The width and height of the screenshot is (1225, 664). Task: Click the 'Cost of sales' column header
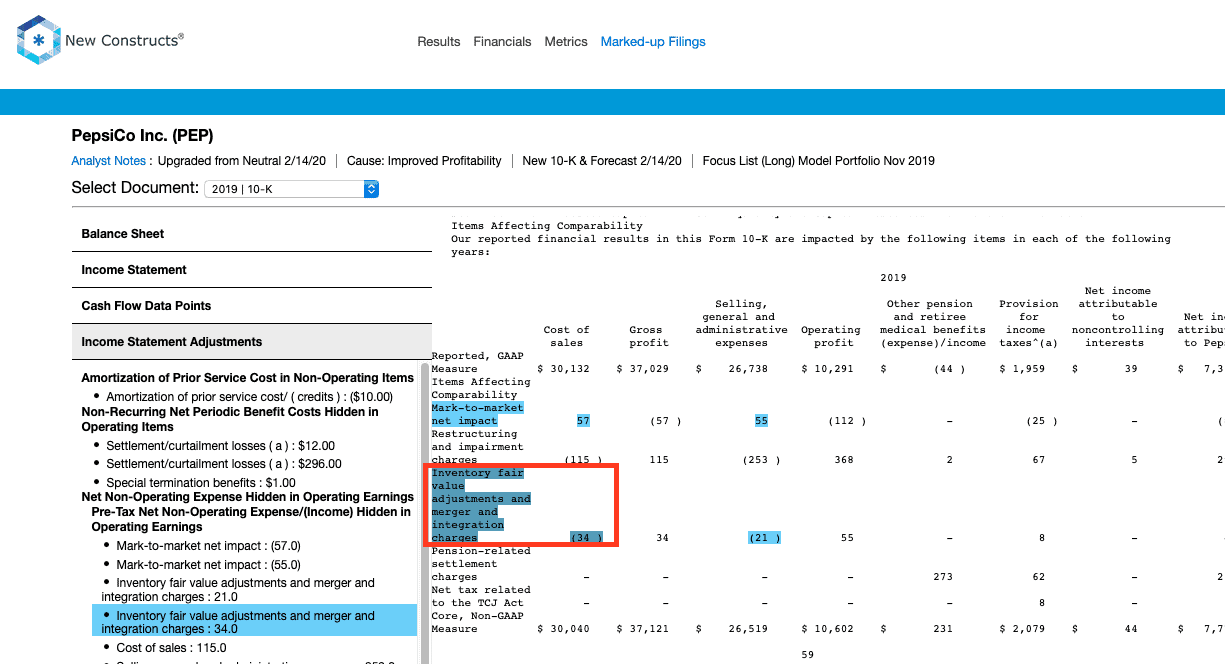(x=566, y=336)
